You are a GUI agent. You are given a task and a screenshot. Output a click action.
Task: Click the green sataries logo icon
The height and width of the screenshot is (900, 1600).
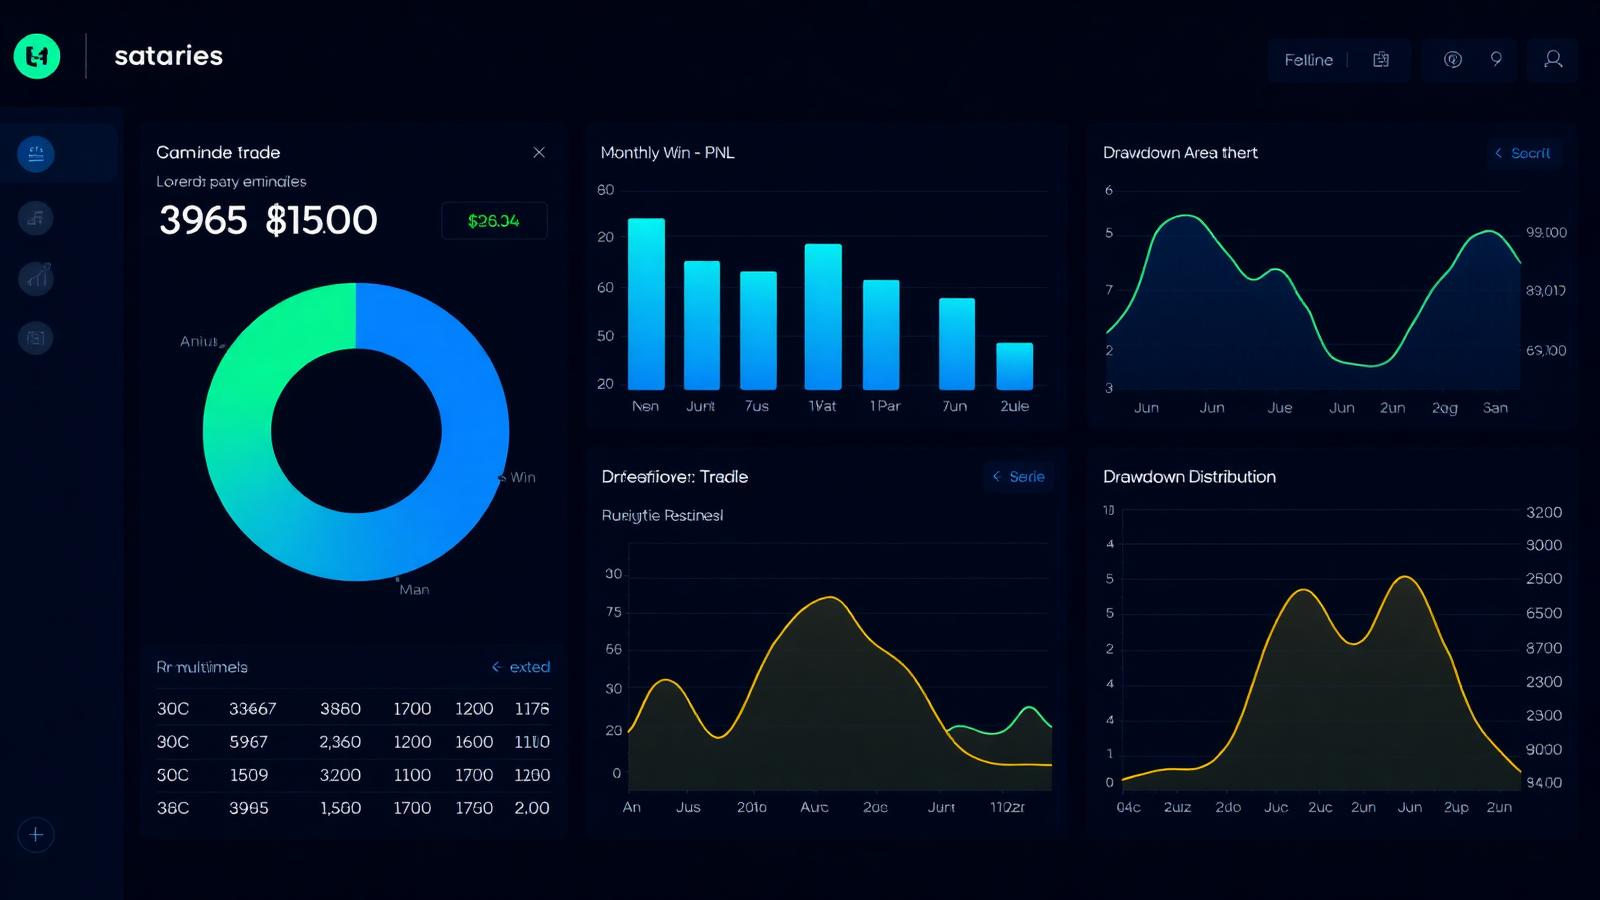[x=37, y=56]
